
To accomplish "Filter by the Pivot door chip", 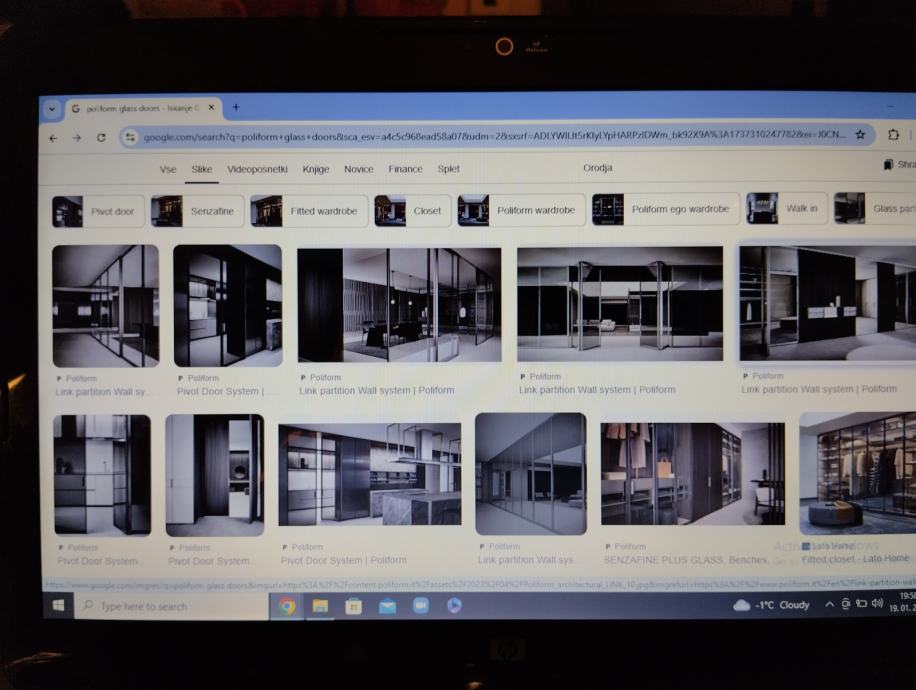I will tap(98, 211).
